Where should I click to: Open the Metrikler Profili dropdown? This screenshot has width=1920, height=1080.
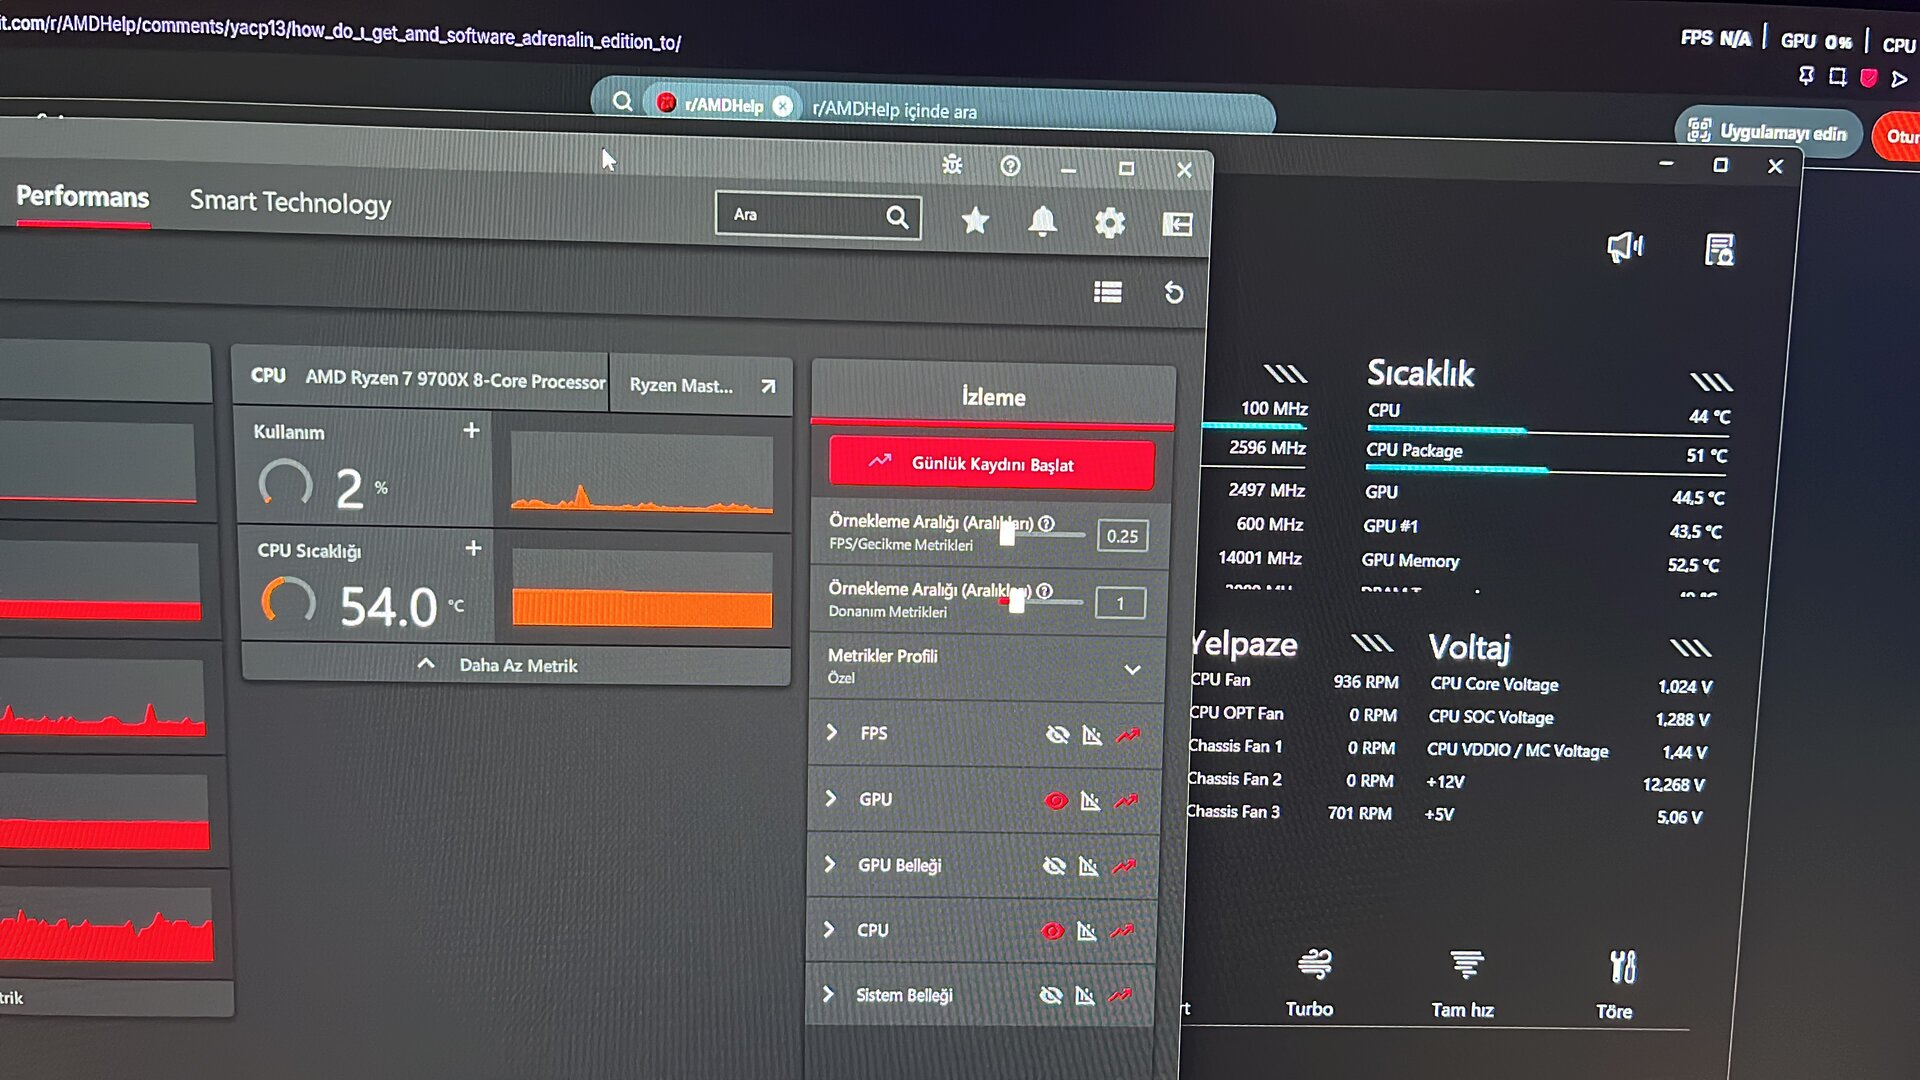point(1132,670)
